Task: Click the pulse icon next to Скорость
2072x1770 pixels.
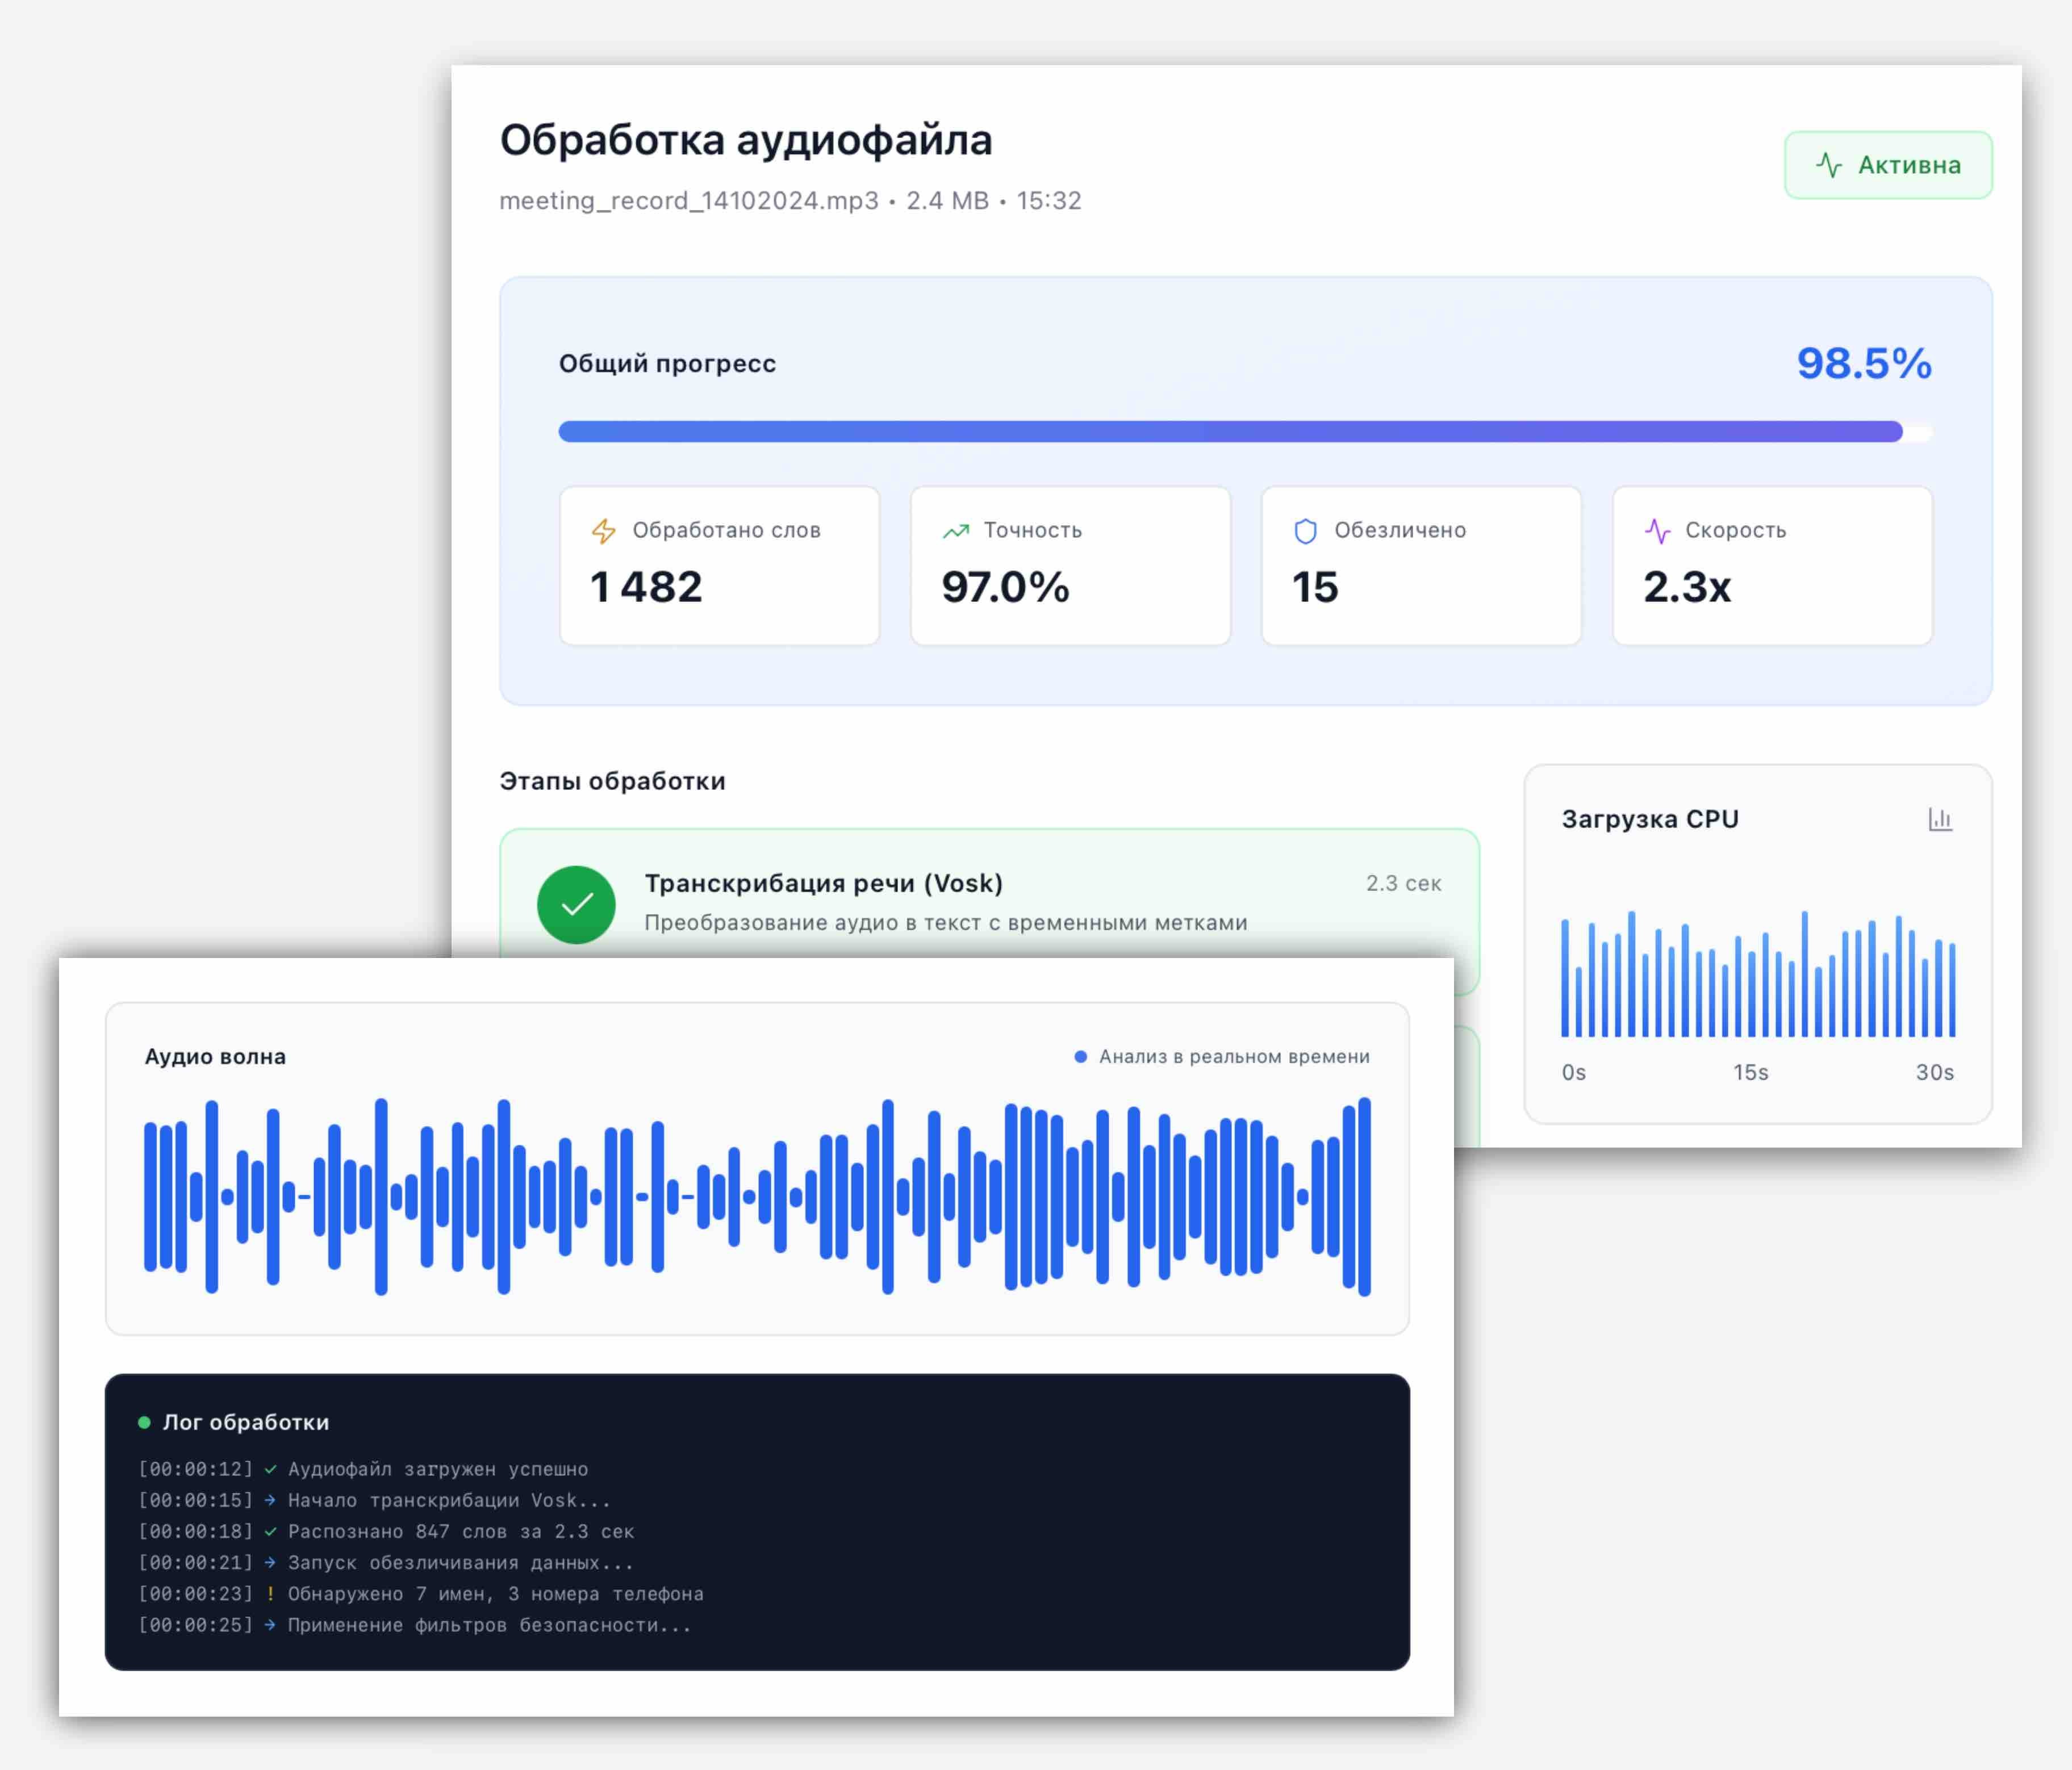Action: [x=1657, y=531]
